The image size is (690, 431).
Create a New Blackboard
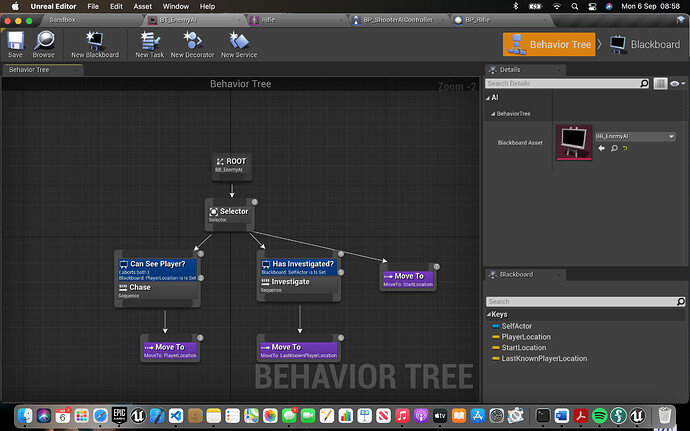tap(95, 44)
